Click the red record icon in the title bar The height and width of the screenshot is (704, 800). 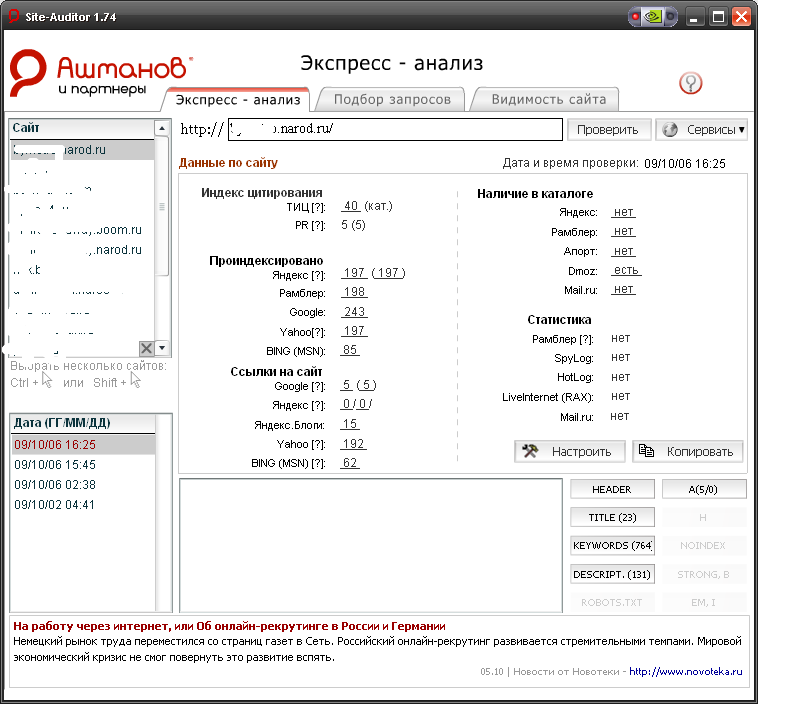(x=635, y=17)
